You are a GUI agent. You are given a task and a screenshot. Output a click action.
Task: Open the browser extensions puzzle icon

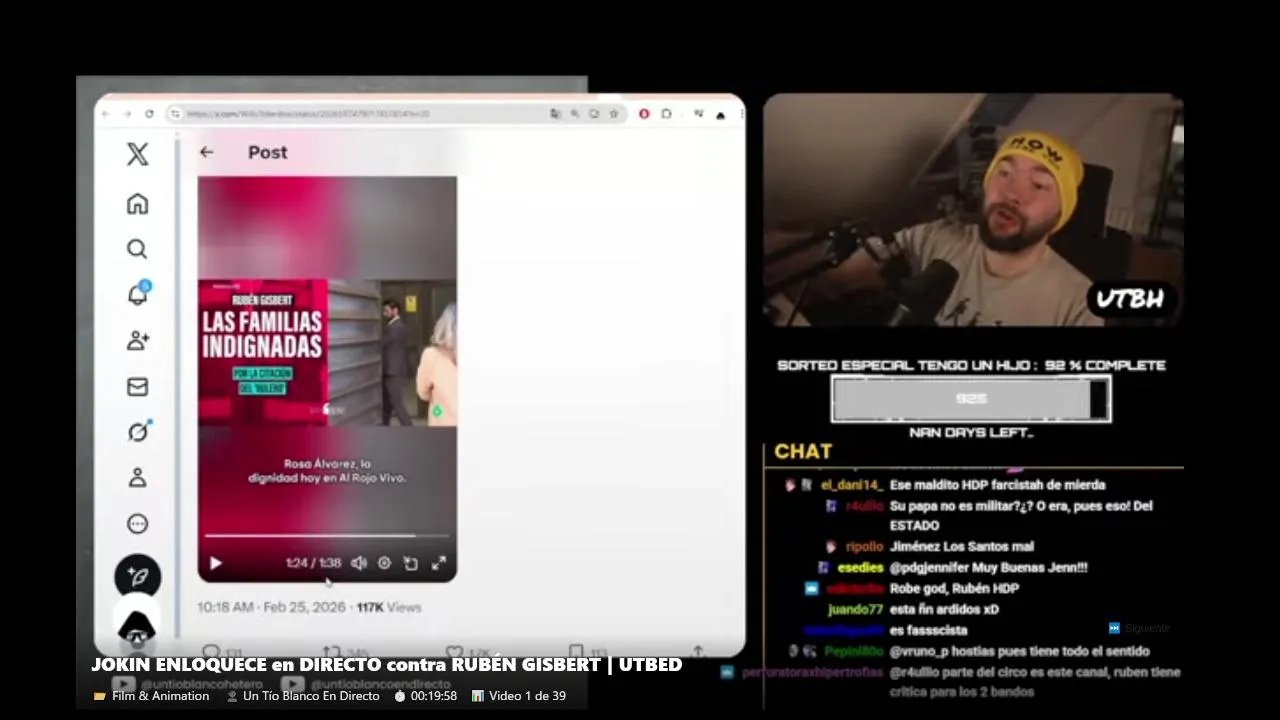point(667,114)
